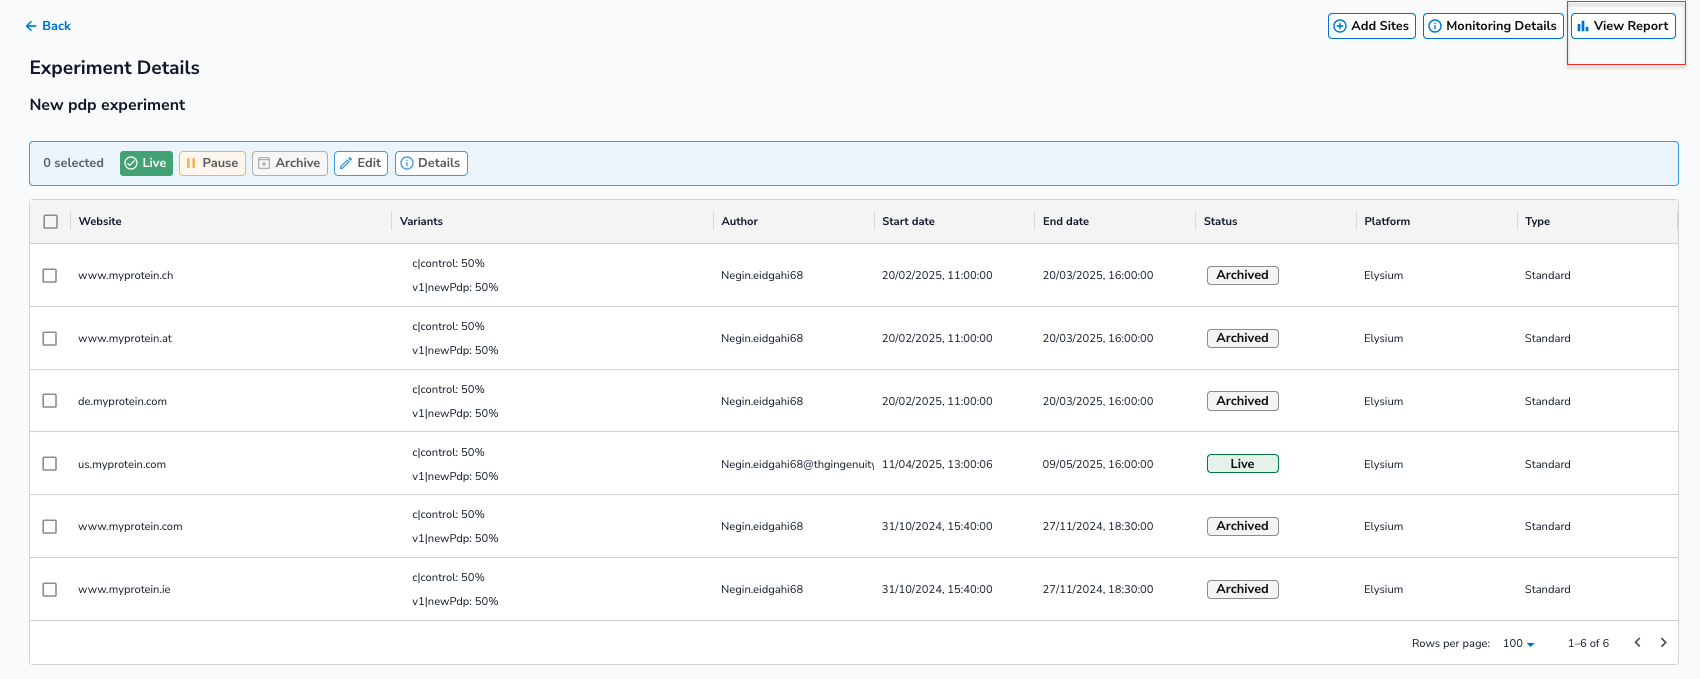The width and height of the screenshot is (1700, 679).
Task: Expand the Rows per page dropdown
Action: coord(1518,644)
